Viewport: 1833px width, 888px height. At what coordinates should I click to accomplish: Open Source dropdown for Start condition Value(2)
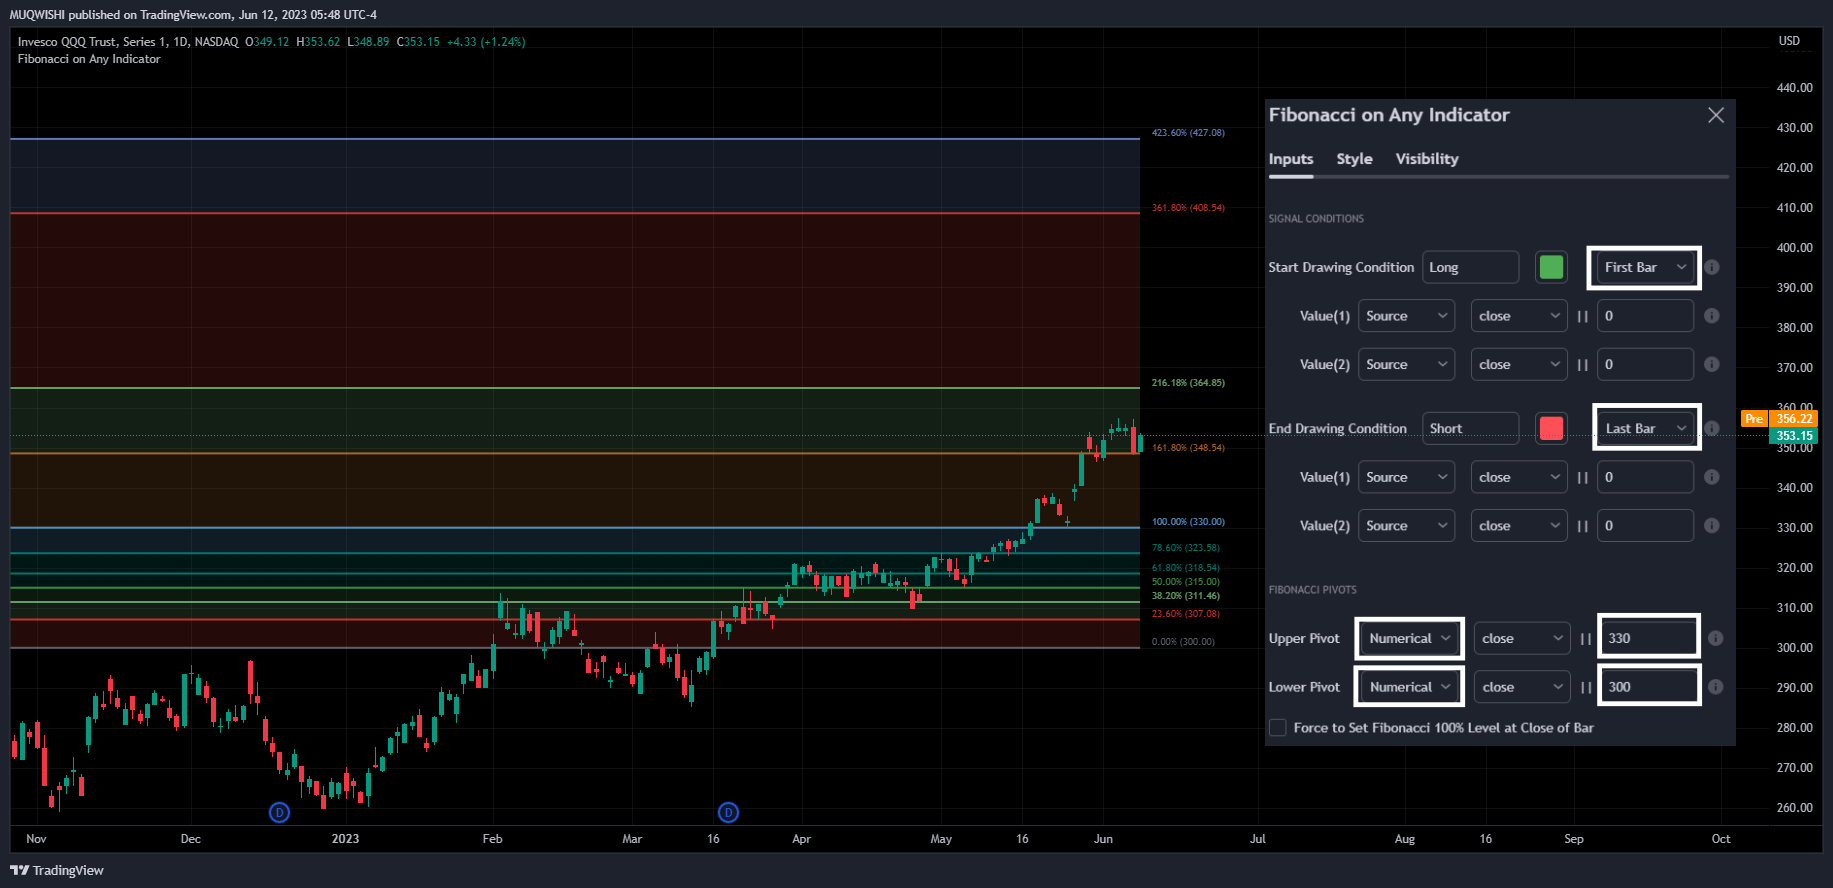[1407, 364]
